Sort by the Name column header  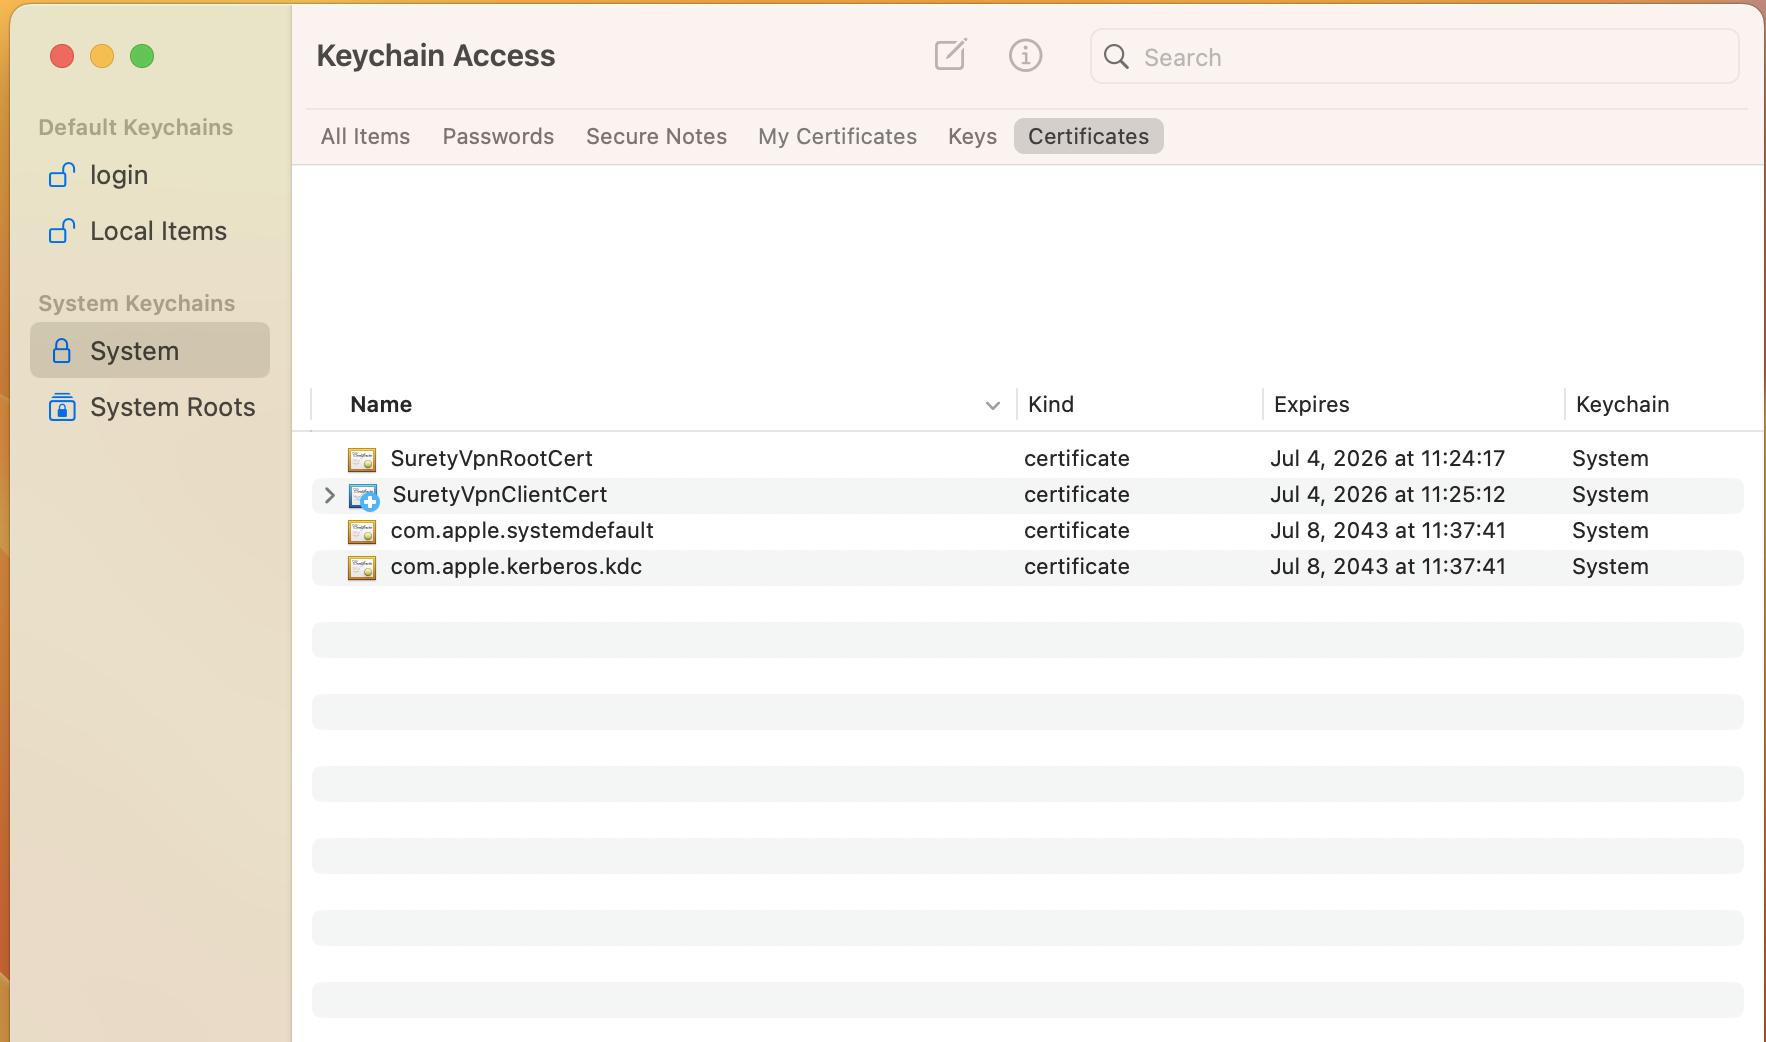tap(381, 404)
